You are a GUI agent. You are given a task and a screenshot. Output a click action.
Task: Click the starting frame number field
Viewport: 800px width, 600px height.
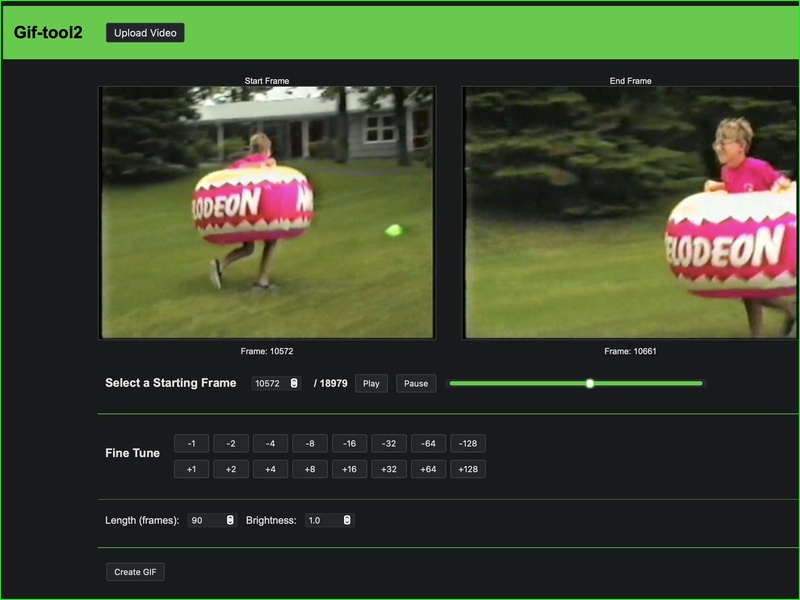click(276, 383)
